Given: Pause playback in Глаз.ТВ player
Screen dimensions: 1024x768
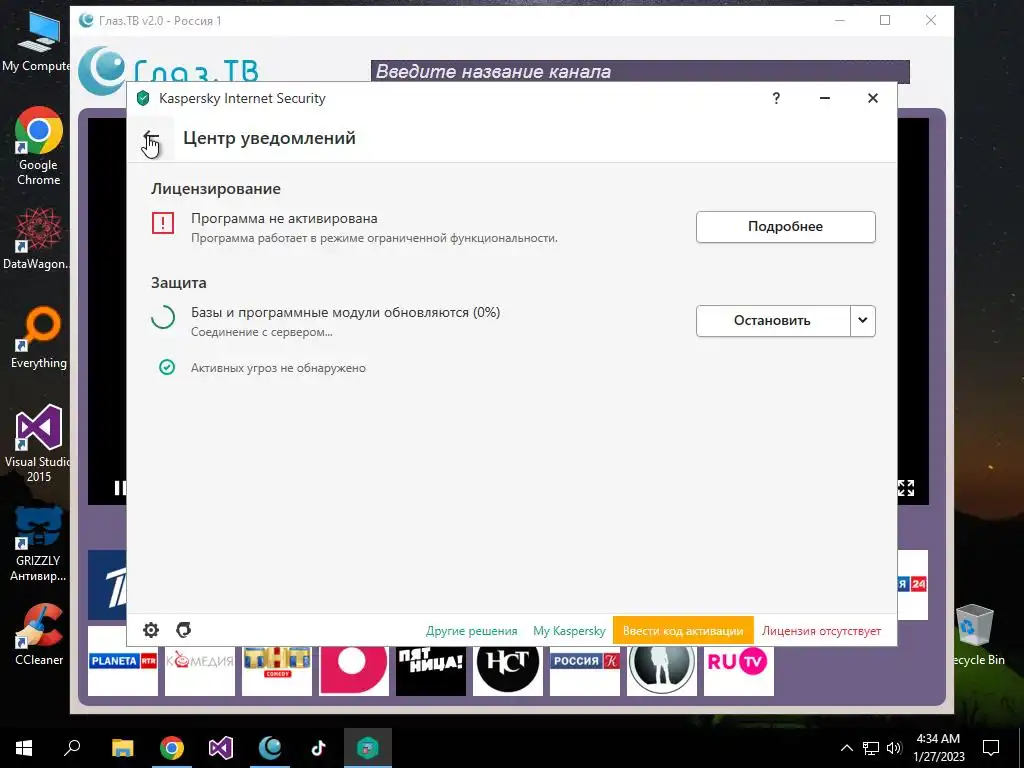Looking at the screenshot, I should pos(120,487).
